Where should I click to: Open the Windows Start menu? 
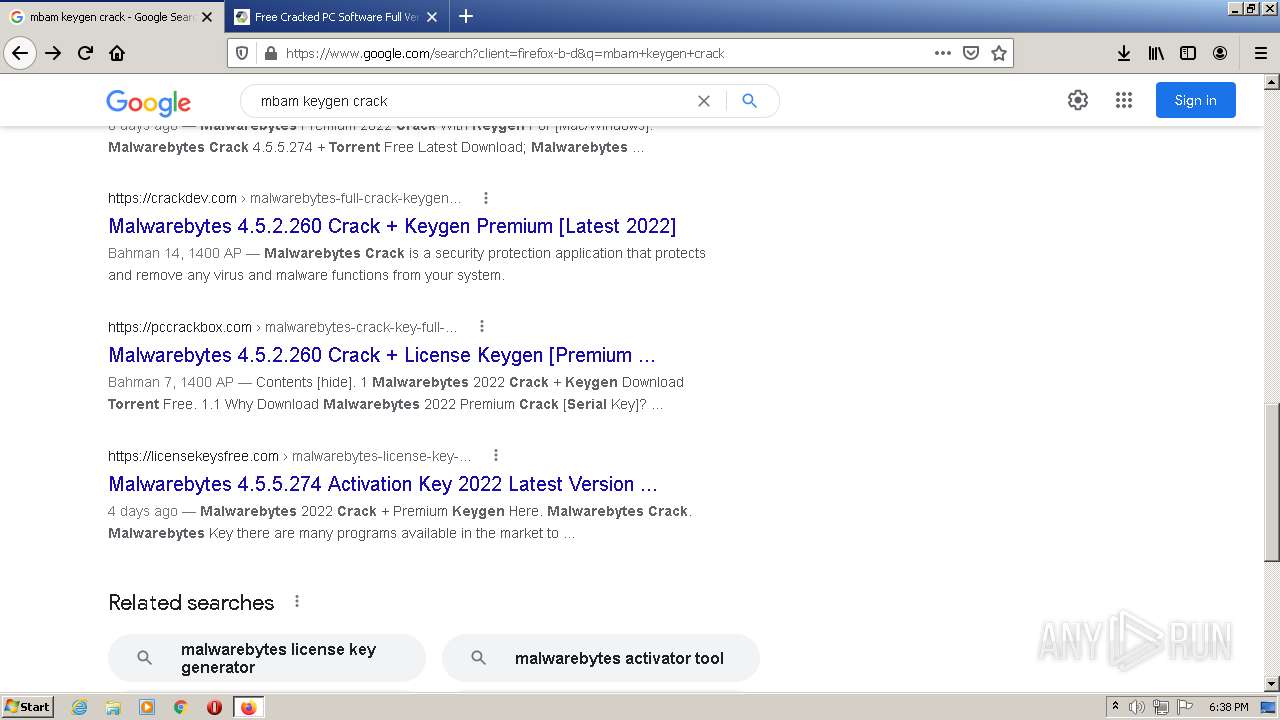pyautogui.click(x=27, y=707)
